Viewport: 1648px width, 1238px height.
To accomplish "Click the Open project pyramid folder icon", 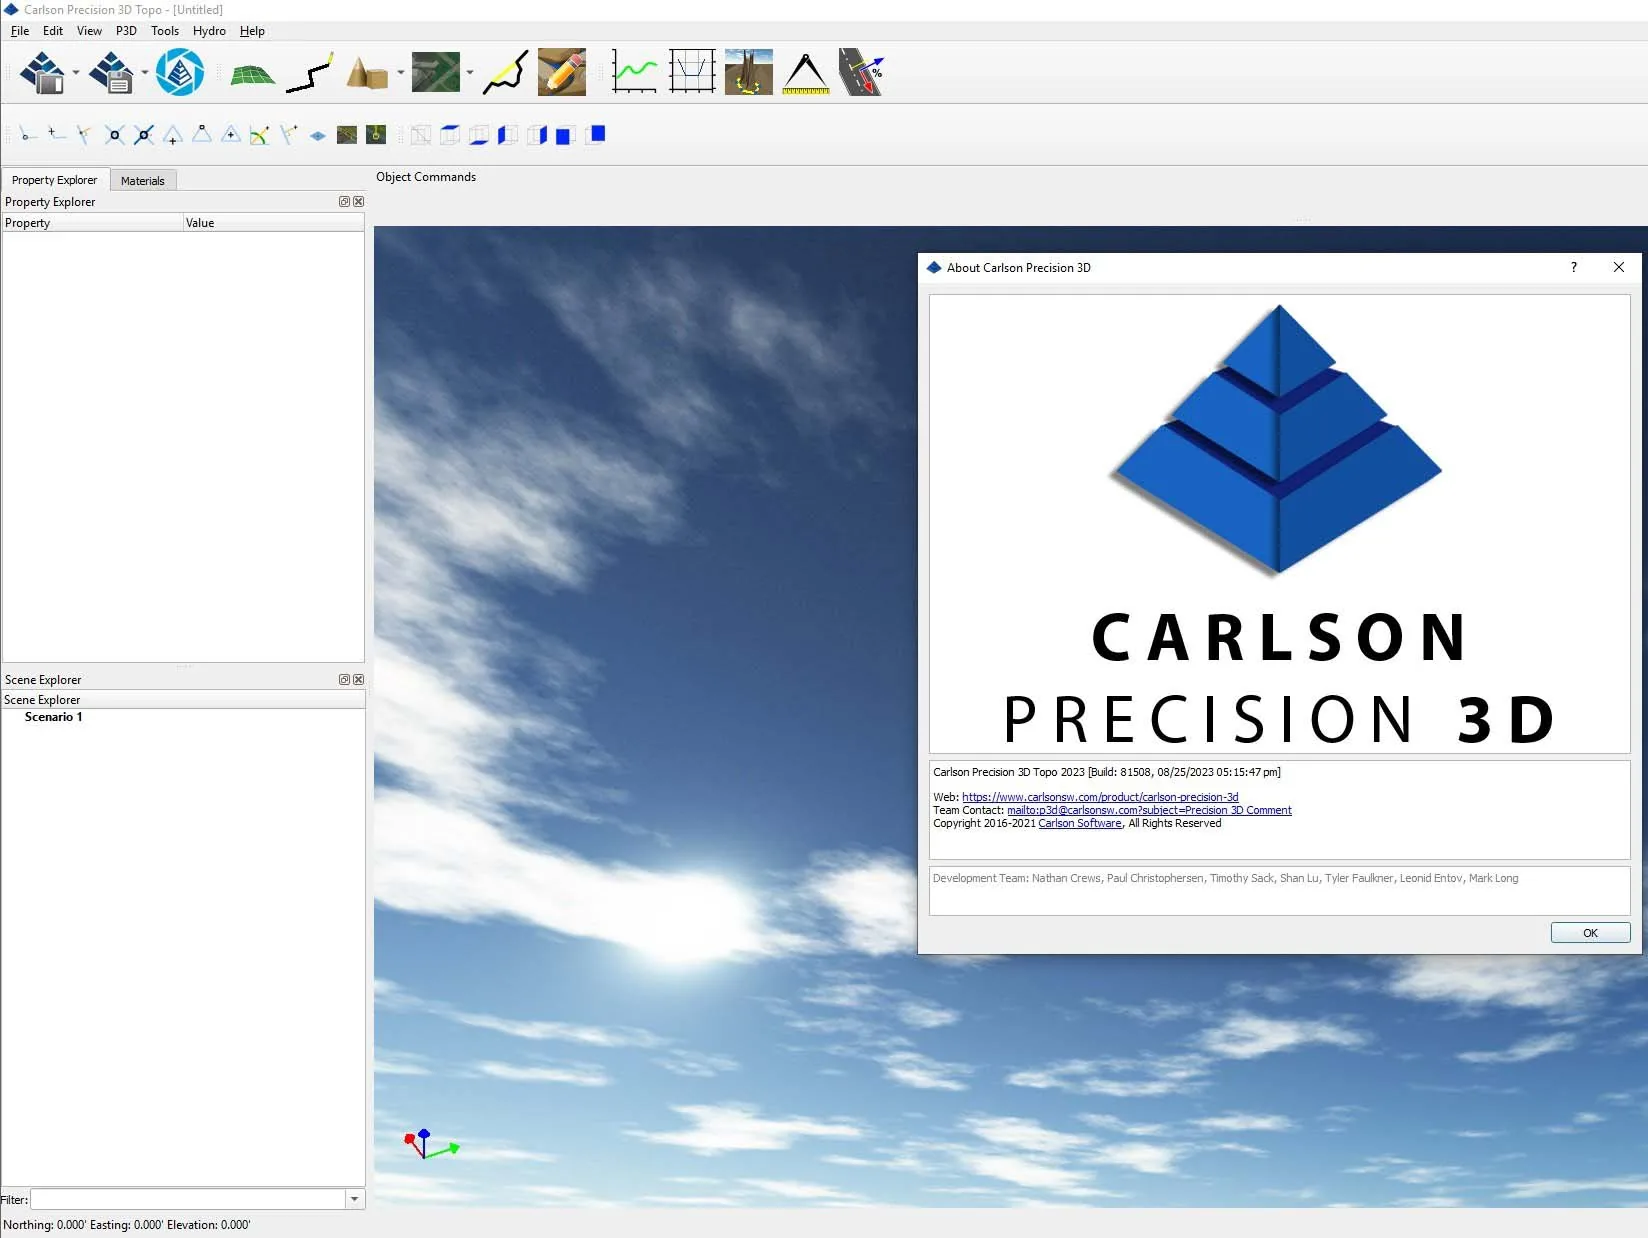I will point(43,72).
